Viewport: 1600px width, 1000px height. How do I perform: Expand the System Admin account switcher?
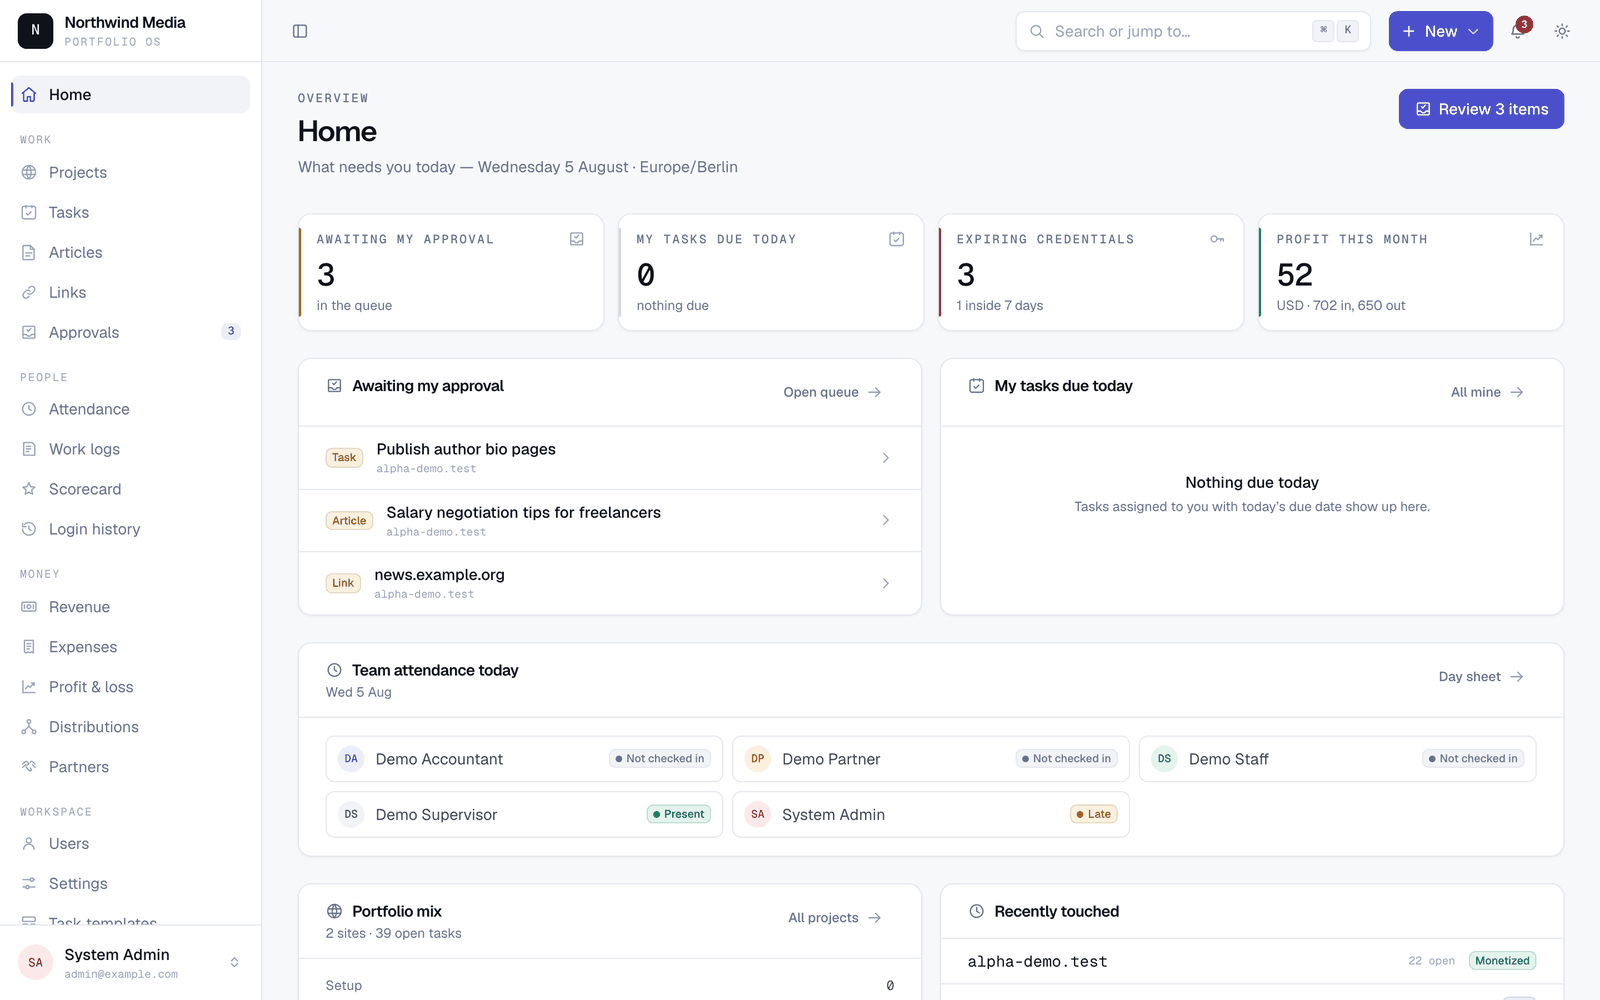[x=234, y=962]
